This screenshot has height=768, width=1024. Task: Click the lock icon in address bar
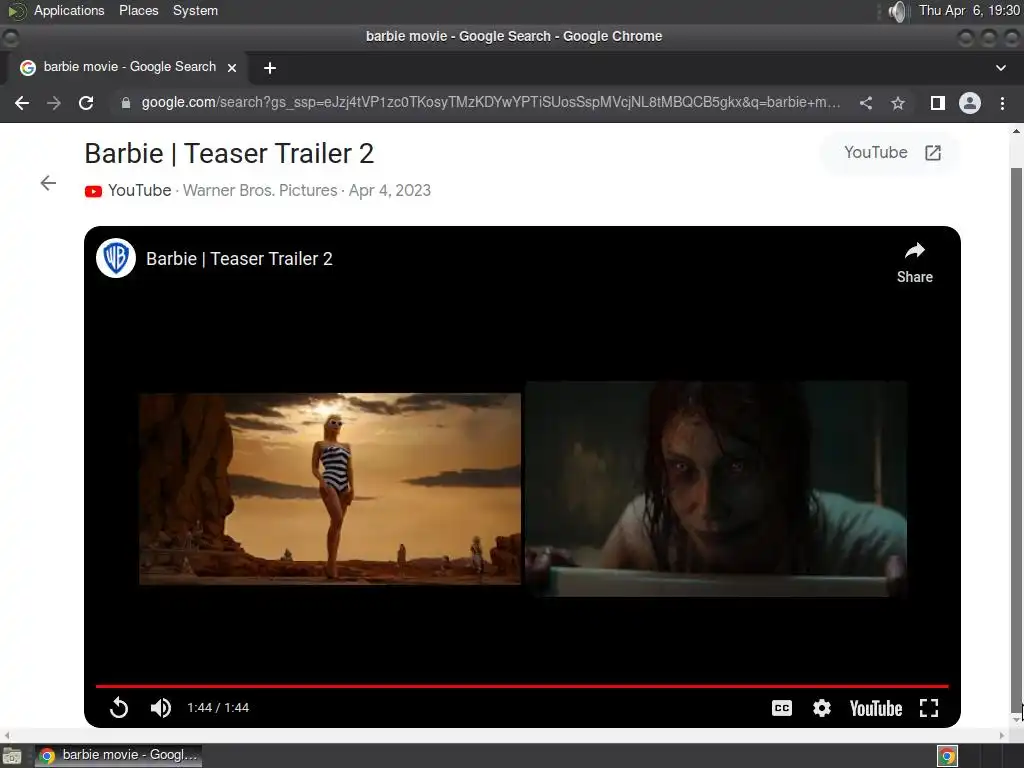(x=125, y=103)
